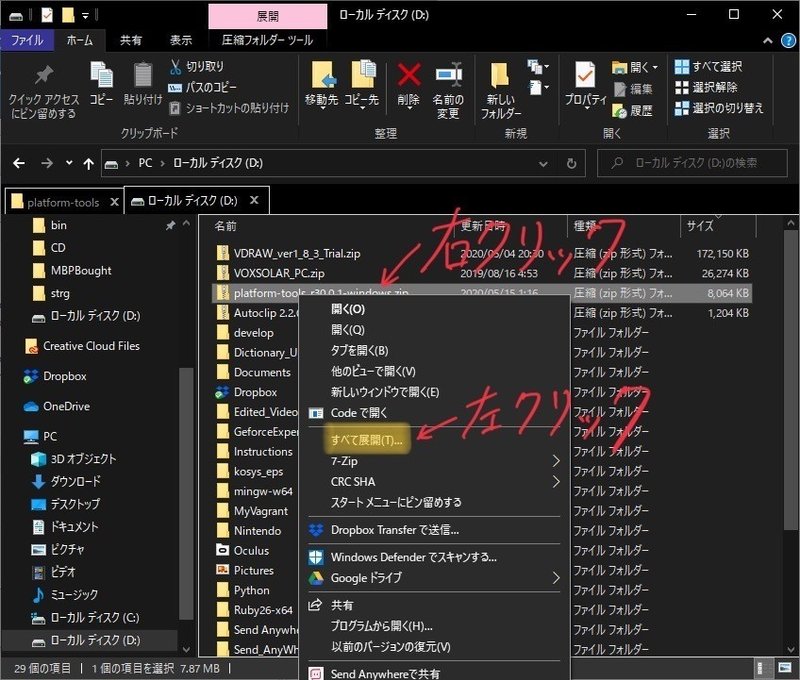
Task: Click the Back navigation arrow
Action: click(x=19, y=163)
